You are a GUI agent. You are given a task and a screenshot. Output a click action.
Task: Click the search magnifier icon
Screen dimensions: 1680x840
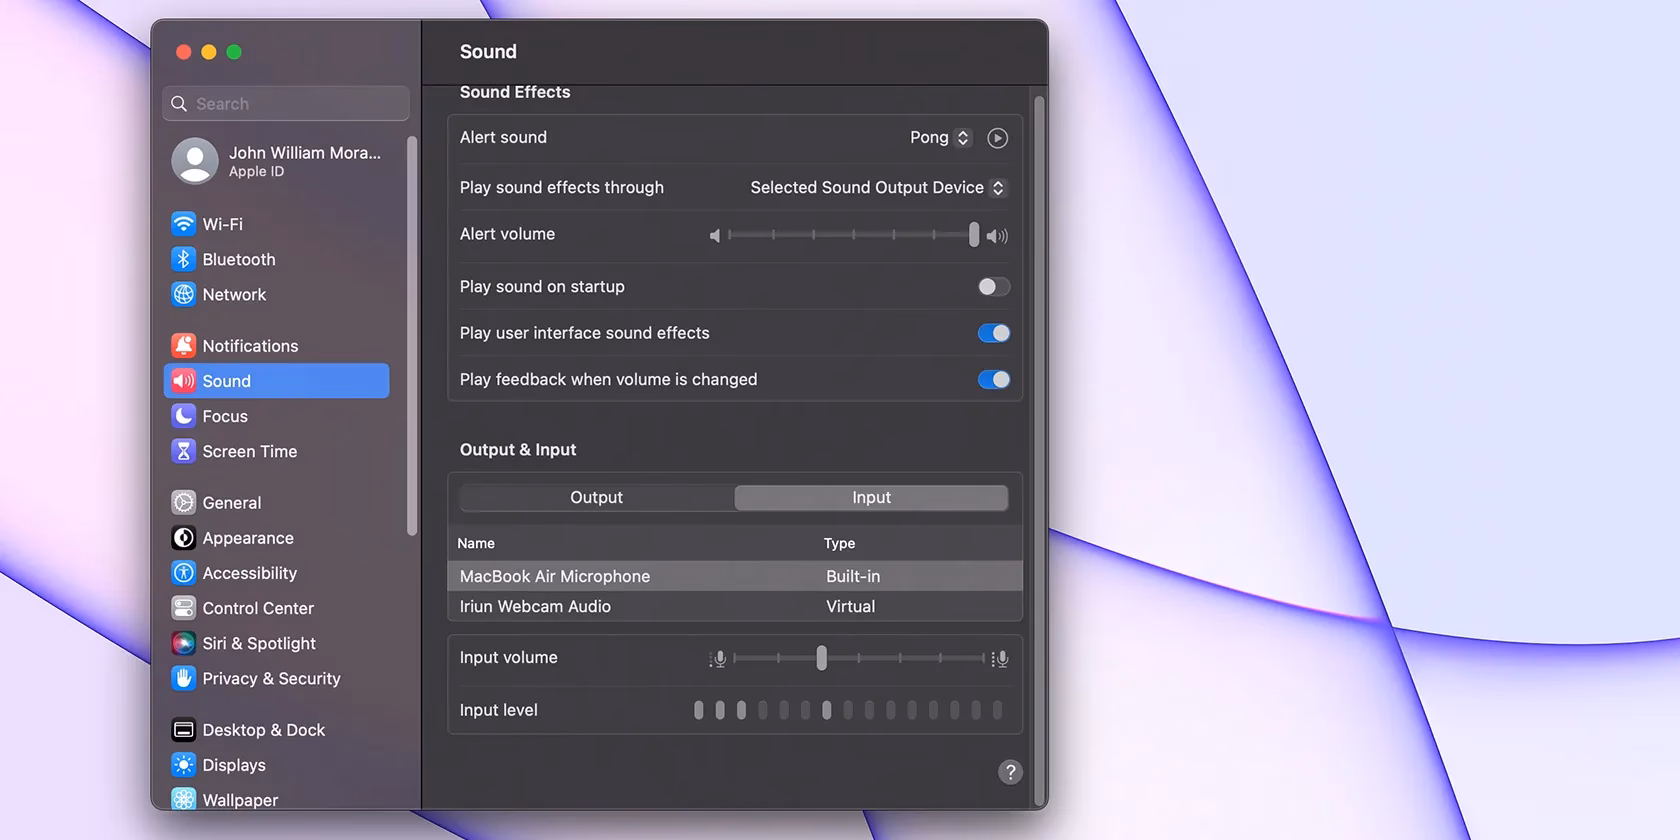(179, 104)
